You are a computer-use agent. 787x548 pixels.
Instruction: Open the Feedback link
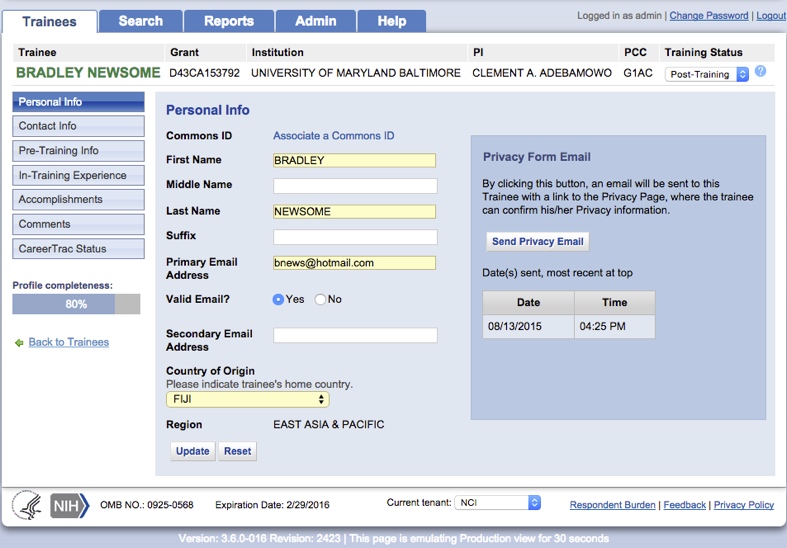coord(685,505)
